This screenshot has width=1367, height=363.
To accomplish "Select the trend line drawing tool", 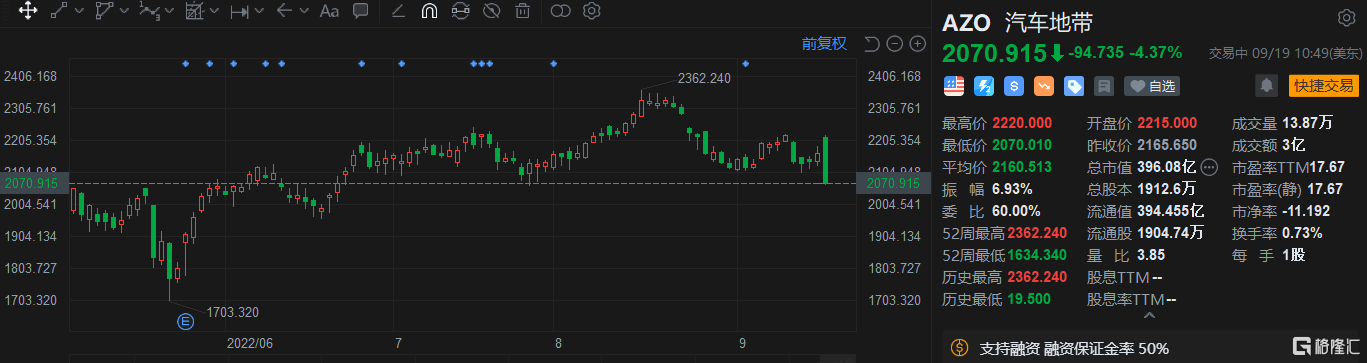I will [59, 12].
